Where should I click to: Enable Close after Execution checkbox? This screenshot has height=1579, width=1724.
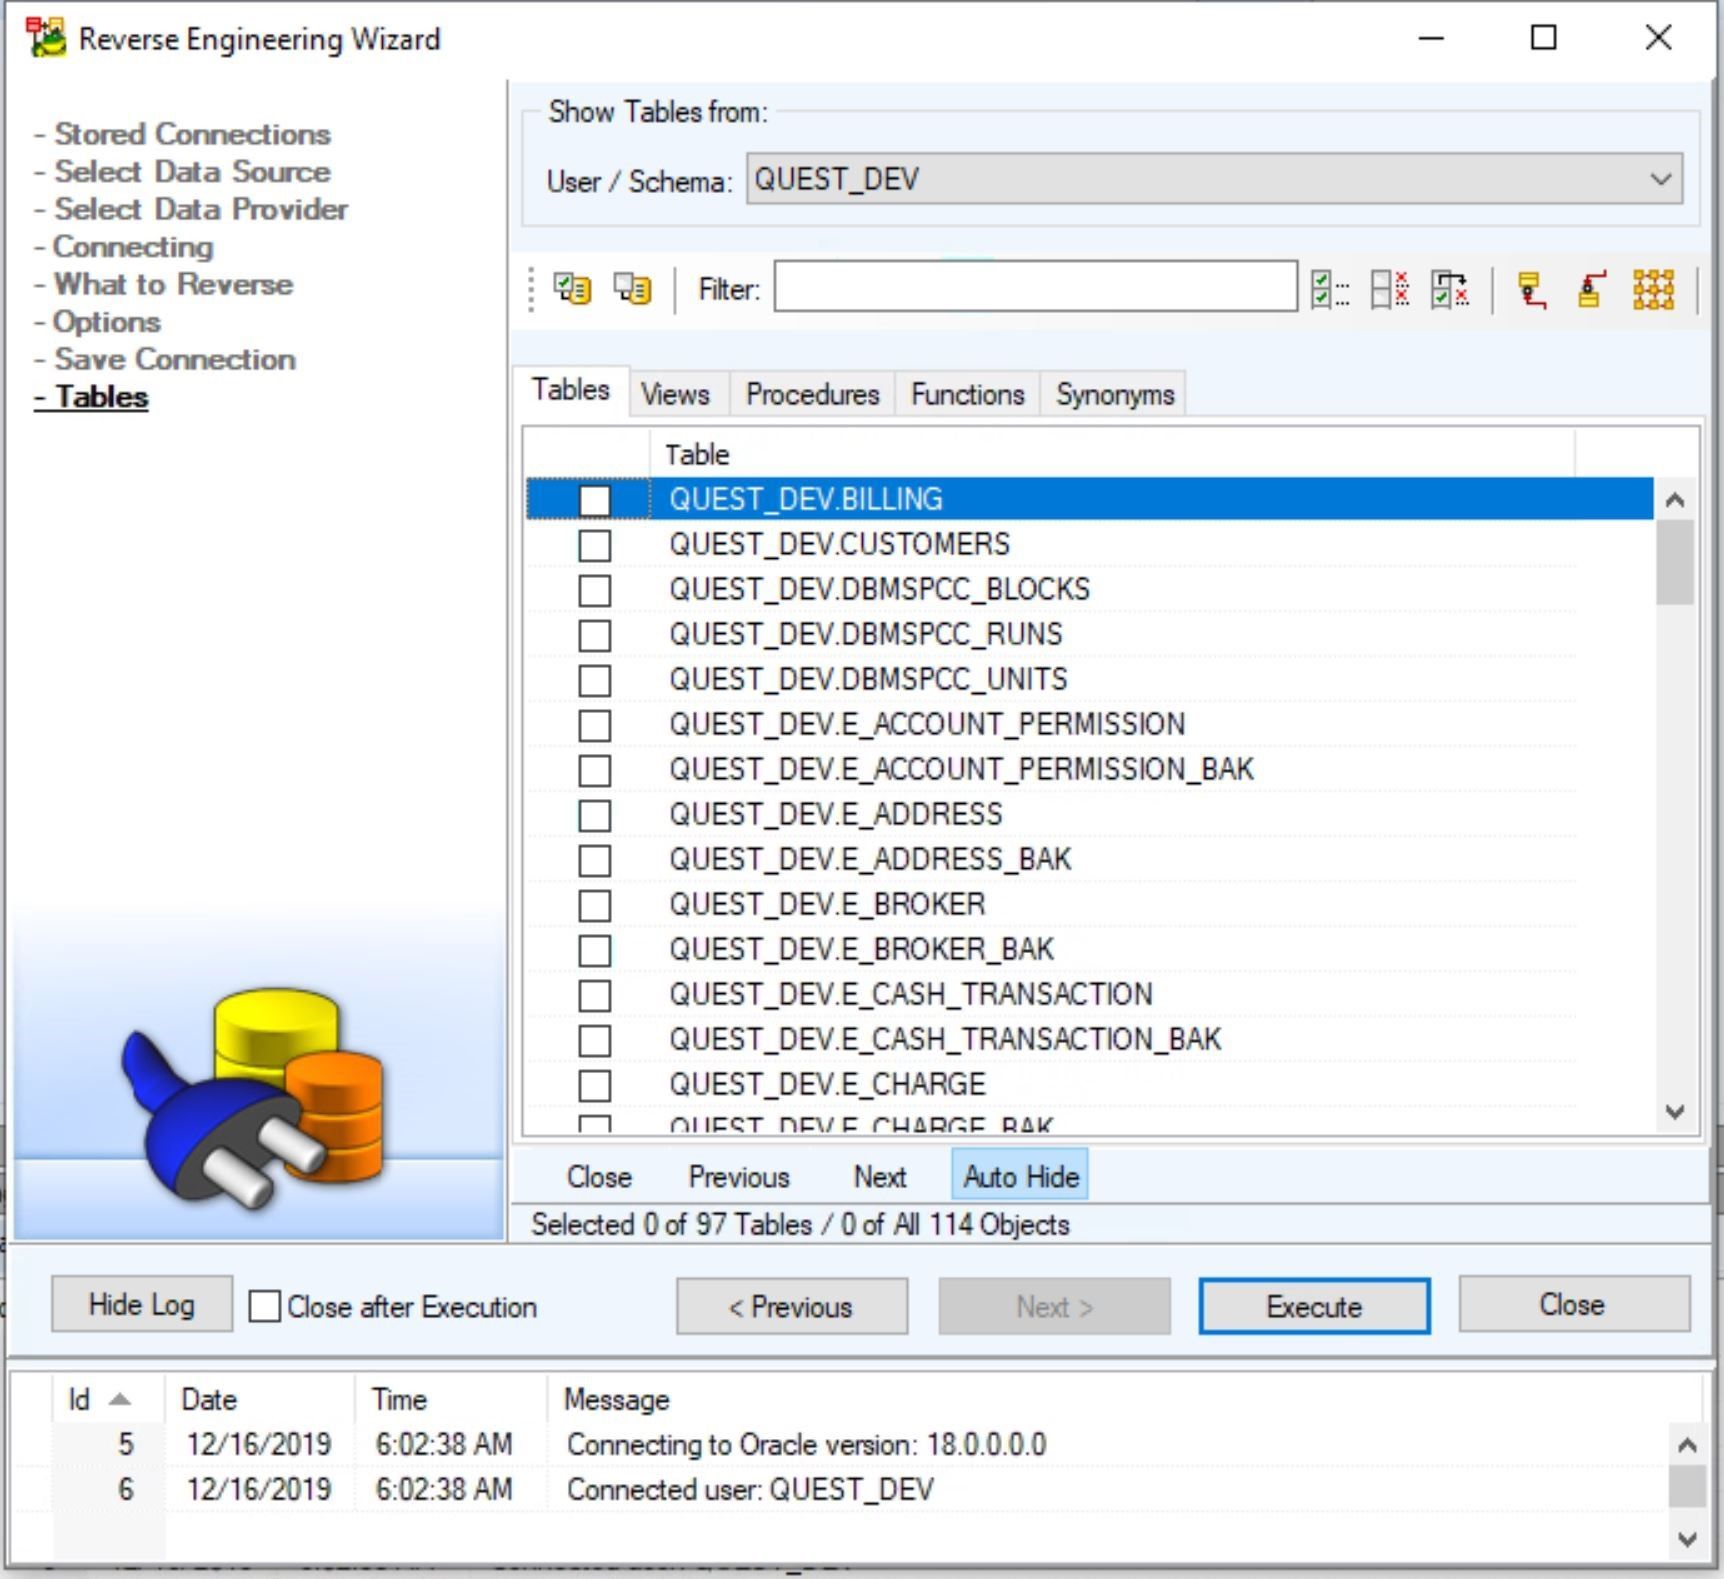264,1306
